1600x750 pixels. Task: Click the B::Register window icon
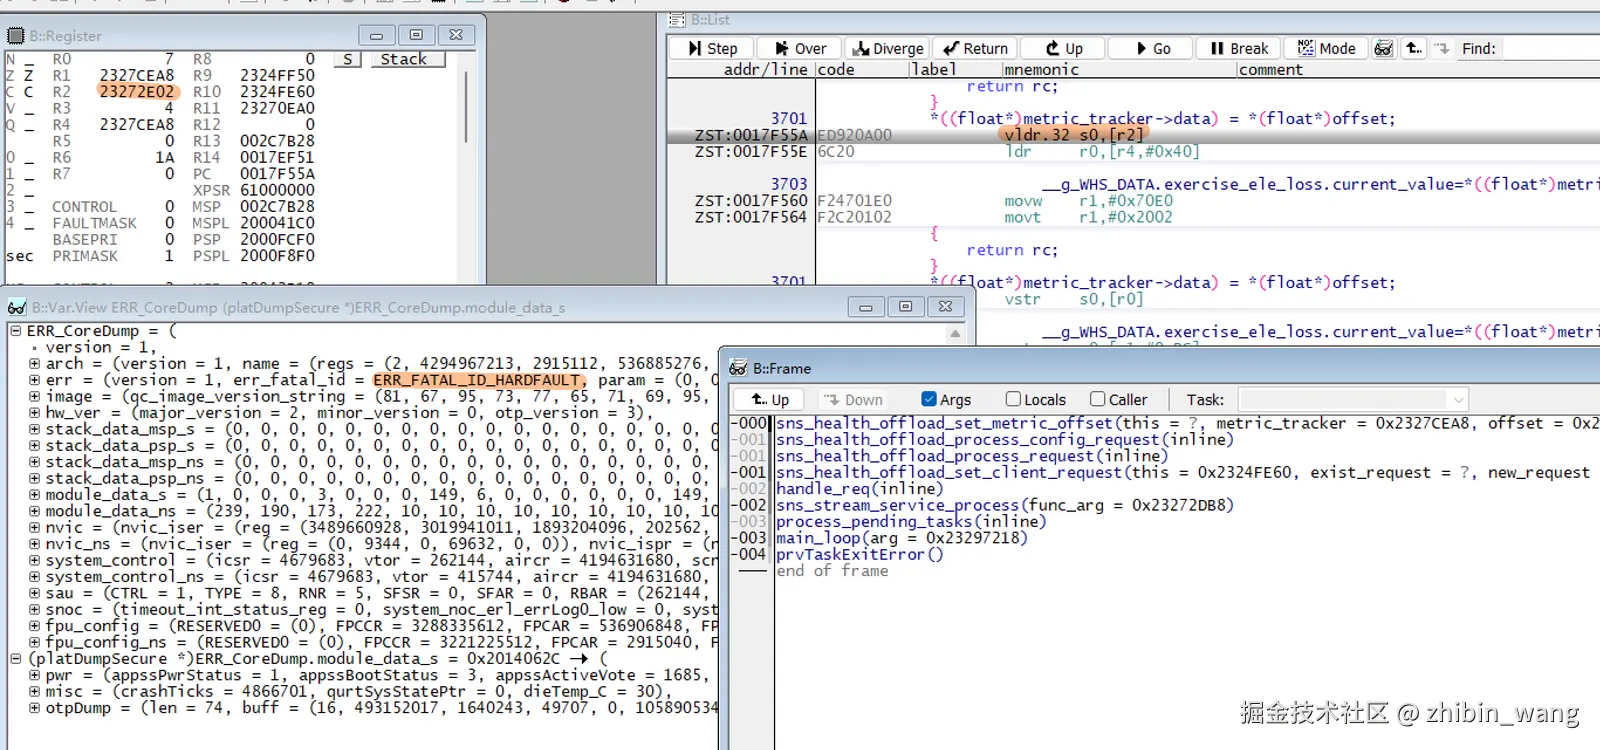pos(16,35)
